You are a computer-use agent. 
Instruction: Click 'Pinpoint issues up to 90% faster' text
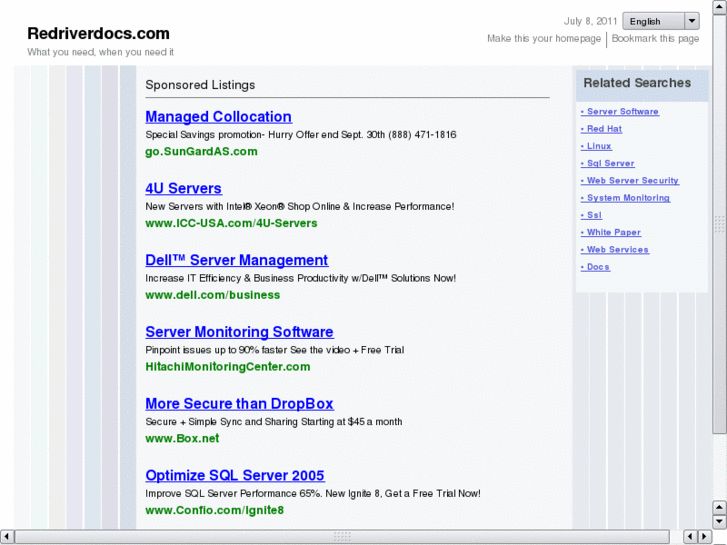[274, 350]
